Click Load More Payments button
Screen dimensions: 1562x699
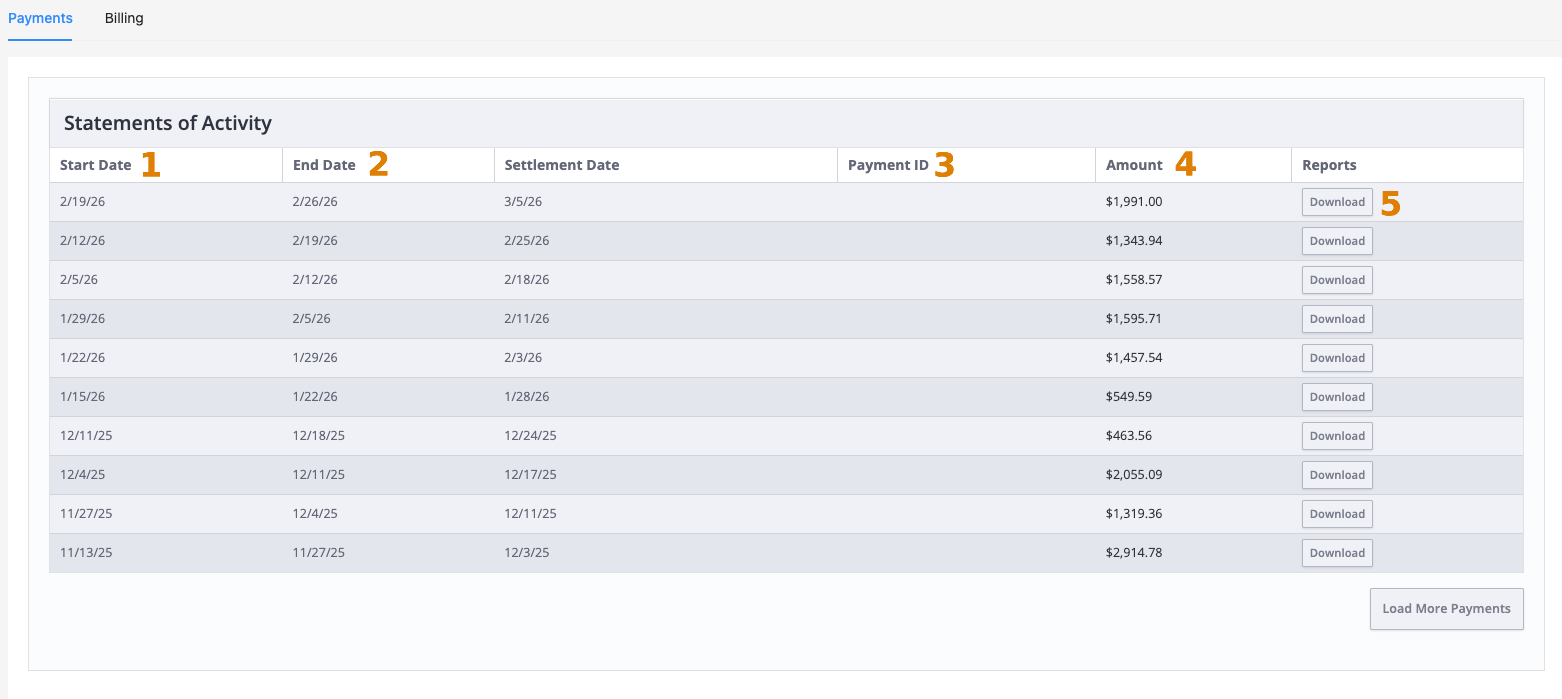(x=1446, y=609)
